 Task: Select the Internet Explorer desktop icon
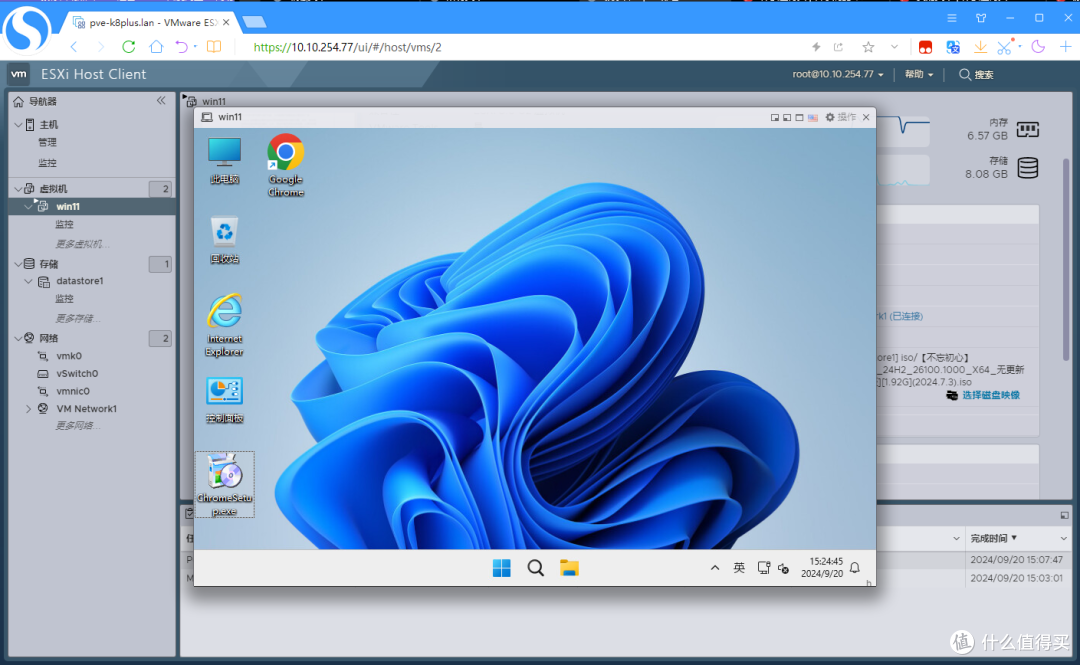tap(225, 325)
